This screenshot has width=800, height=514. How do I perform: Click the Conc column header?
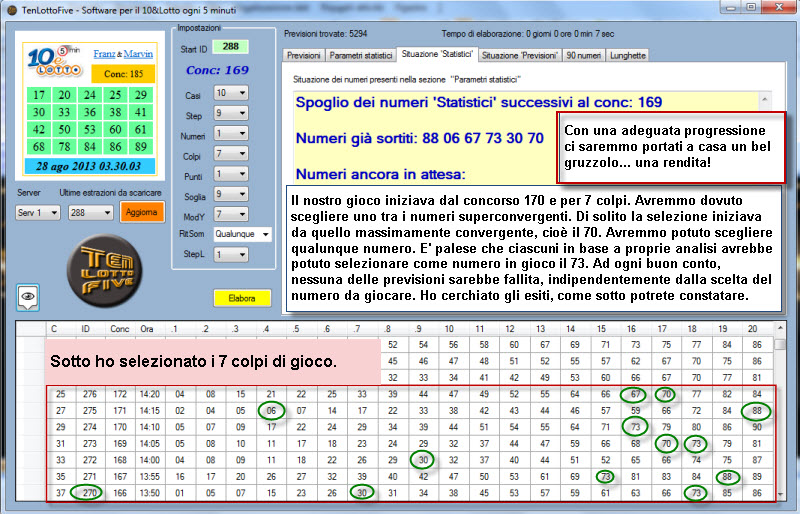(x=120, y=329)
